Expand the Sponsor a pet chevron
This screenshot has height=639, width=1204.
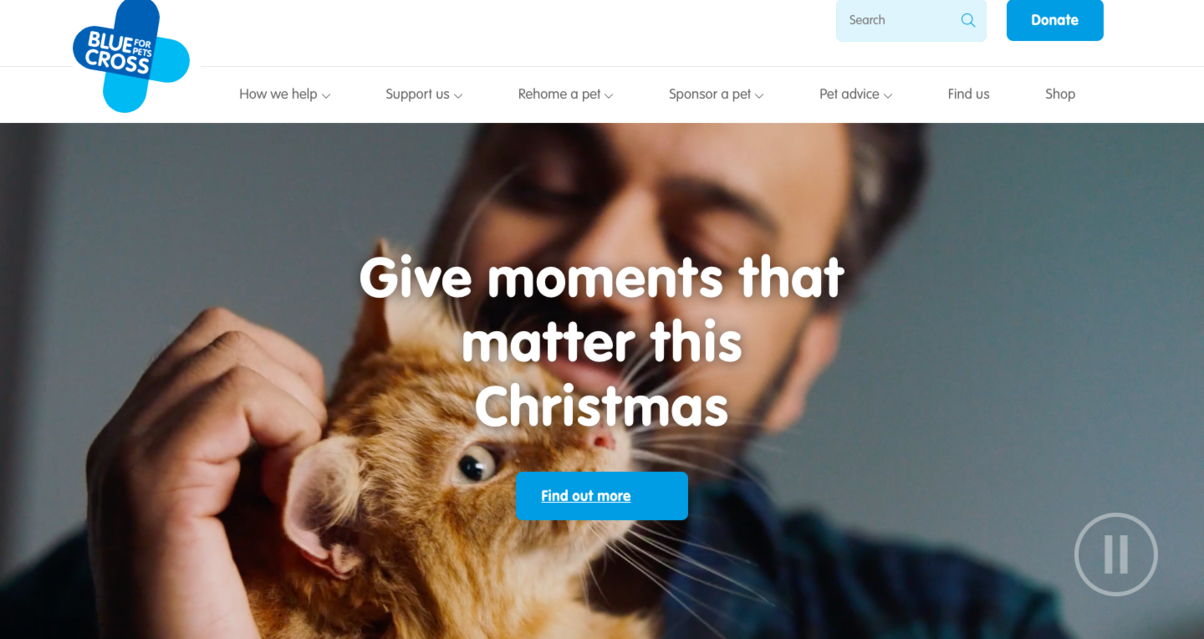pyautogui.click(x=759, y=96)
